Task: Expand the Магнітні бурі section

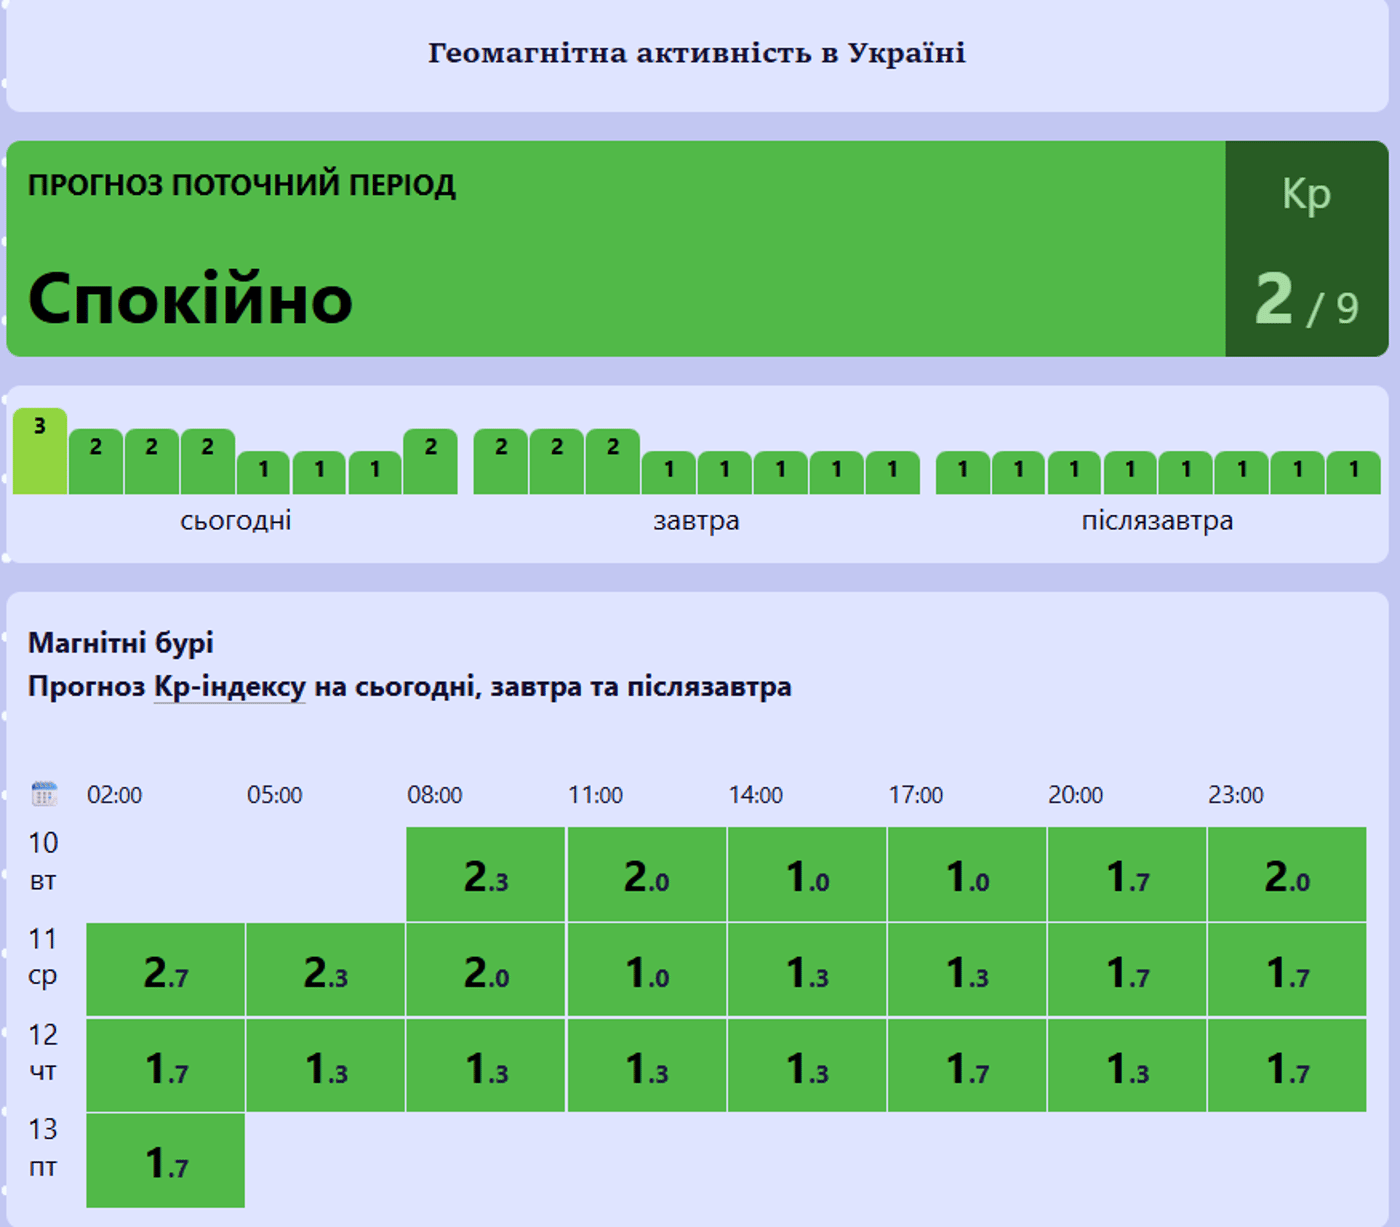Action: pos(122,643)
